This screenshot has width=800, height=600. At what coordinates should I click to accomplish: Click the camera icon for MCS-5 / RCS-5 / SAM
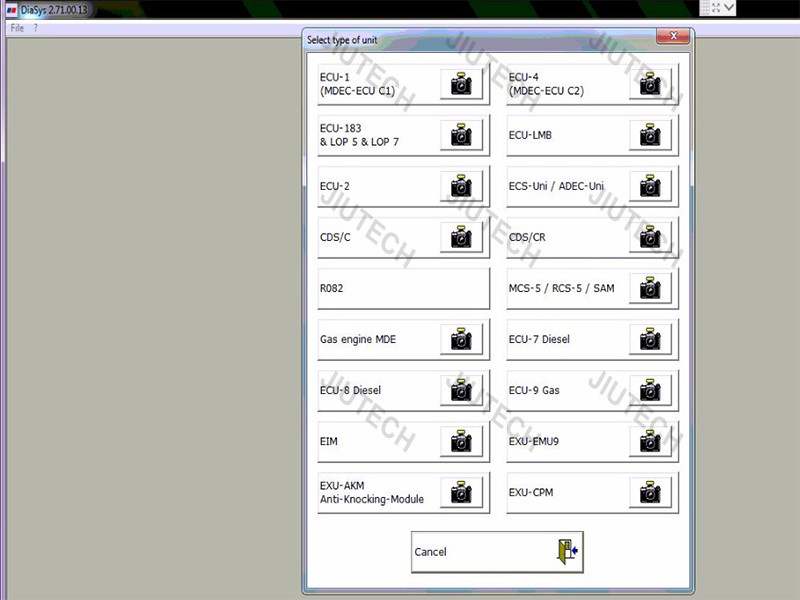pyautogui.click(x=650, y=288)
